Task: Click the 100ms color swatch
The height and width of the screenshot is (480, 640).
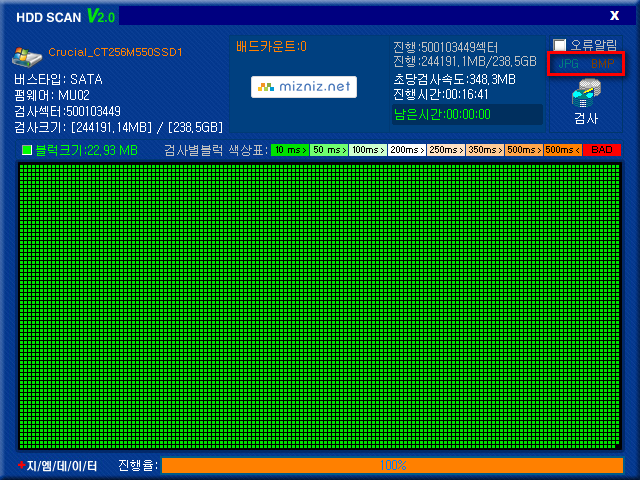Action: [368, 150]
